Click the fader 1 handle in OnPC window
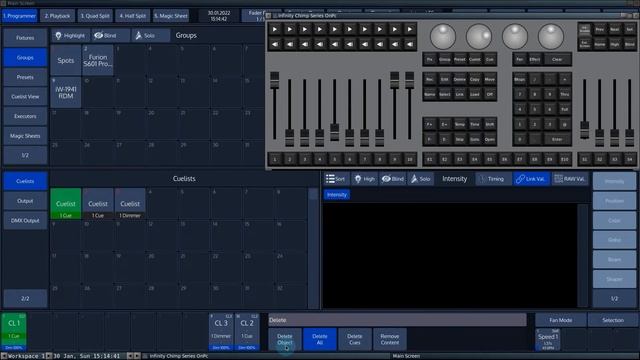The width and height of the screenshot is (640, 360). tap(275, 79)
